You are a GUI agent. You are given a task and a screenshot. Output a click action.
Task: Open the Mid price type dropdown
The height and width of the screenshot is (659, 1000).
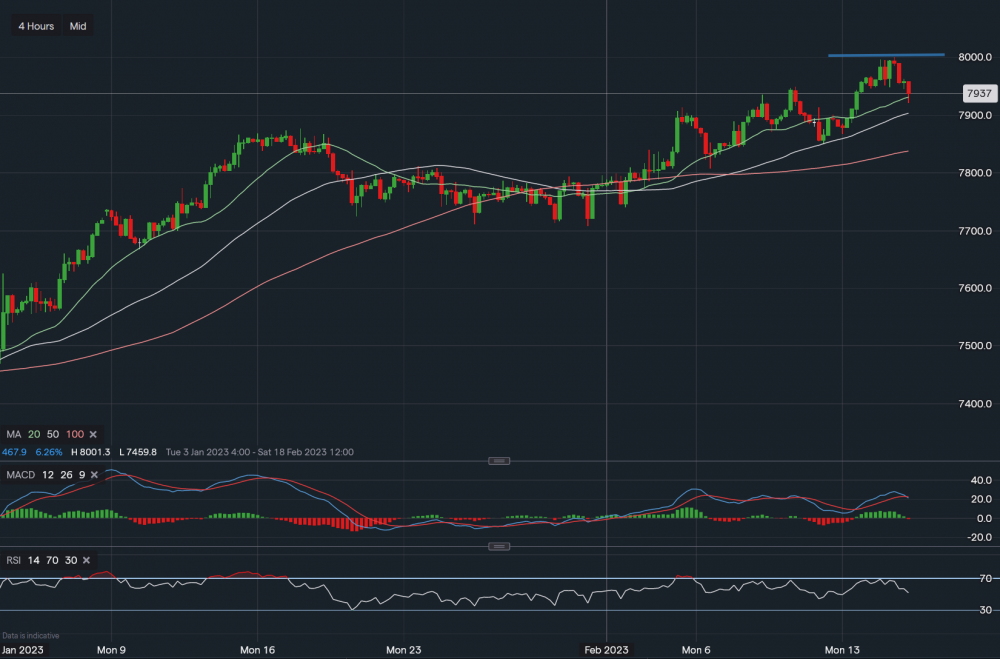(77, 25)
